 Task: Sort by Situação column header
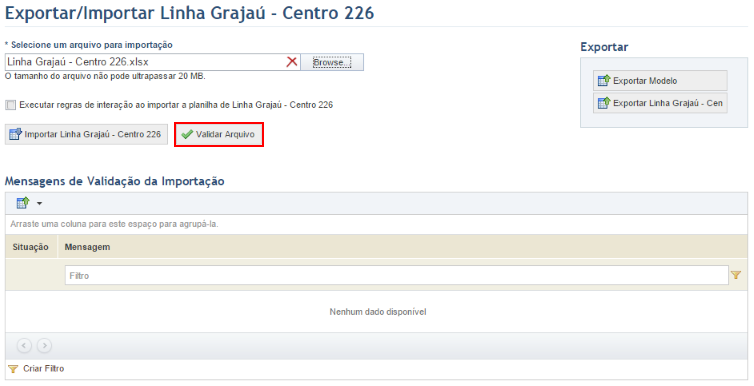[x=31, y=247]
